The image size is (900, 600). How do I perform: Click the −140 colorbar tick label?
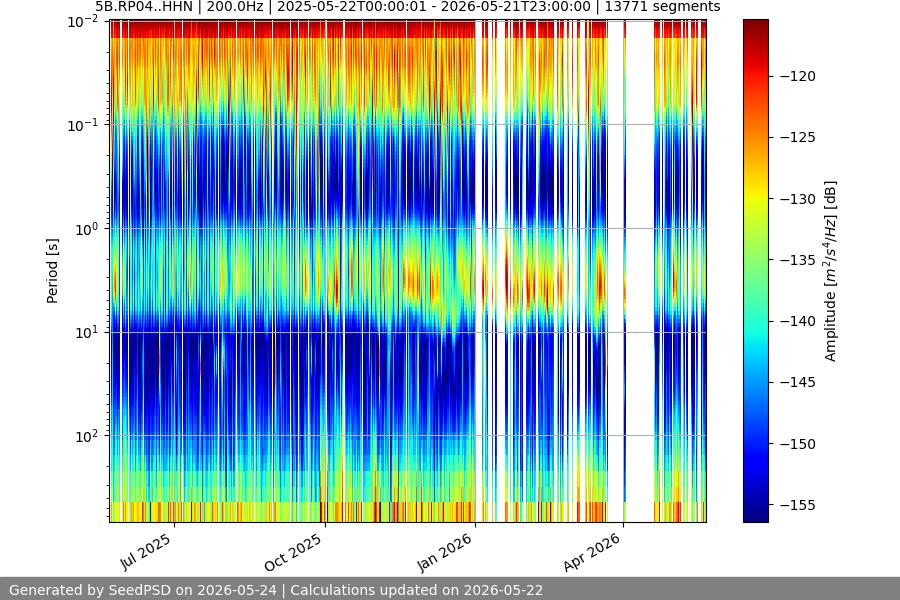click(x=798, y=322)
